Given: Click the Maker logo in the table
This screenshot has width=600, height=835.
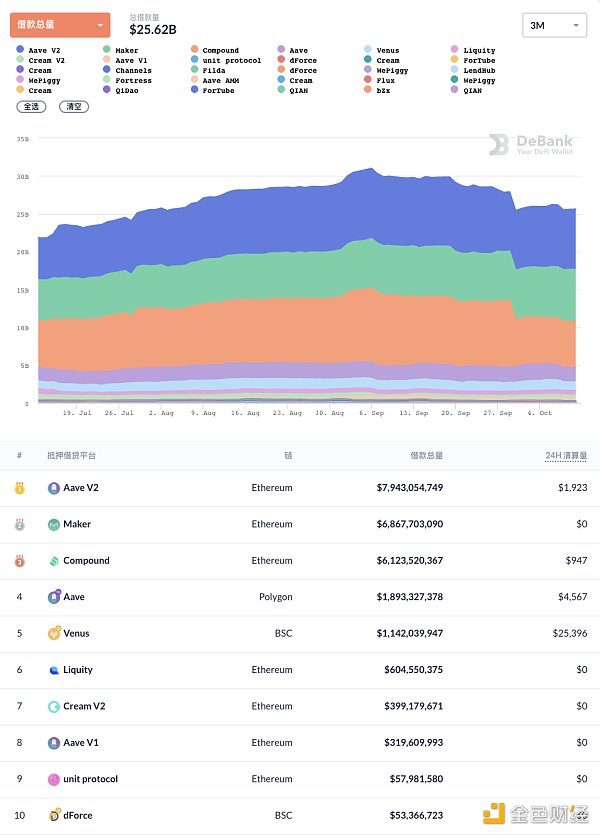Looking at the screenshot, I should pos(54,524).
